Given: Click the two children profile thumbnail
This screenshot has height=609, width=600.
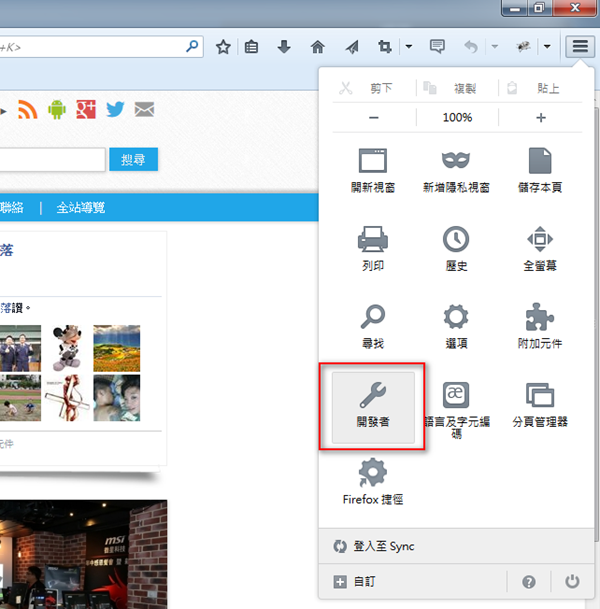Looking at the screenshot, I should [x=117, y=398].
